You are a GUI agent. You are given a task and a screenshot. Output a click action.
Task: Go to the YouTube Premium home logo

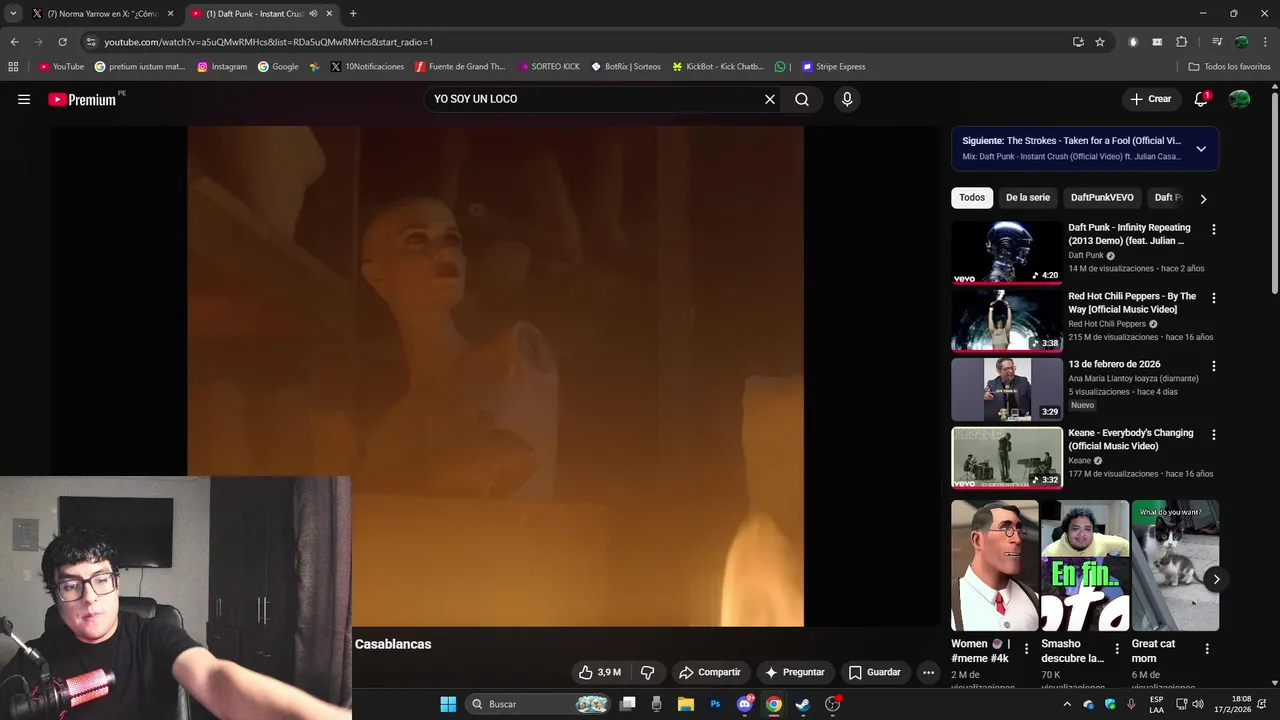coord(83,99)
